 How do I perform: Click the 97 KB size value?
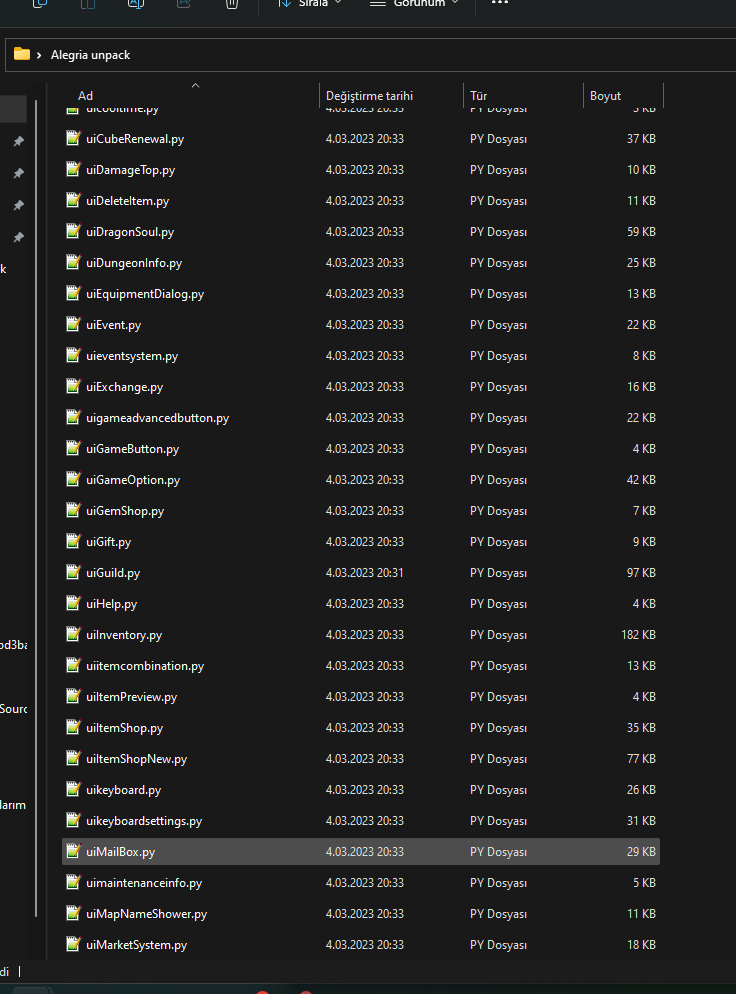641,572
